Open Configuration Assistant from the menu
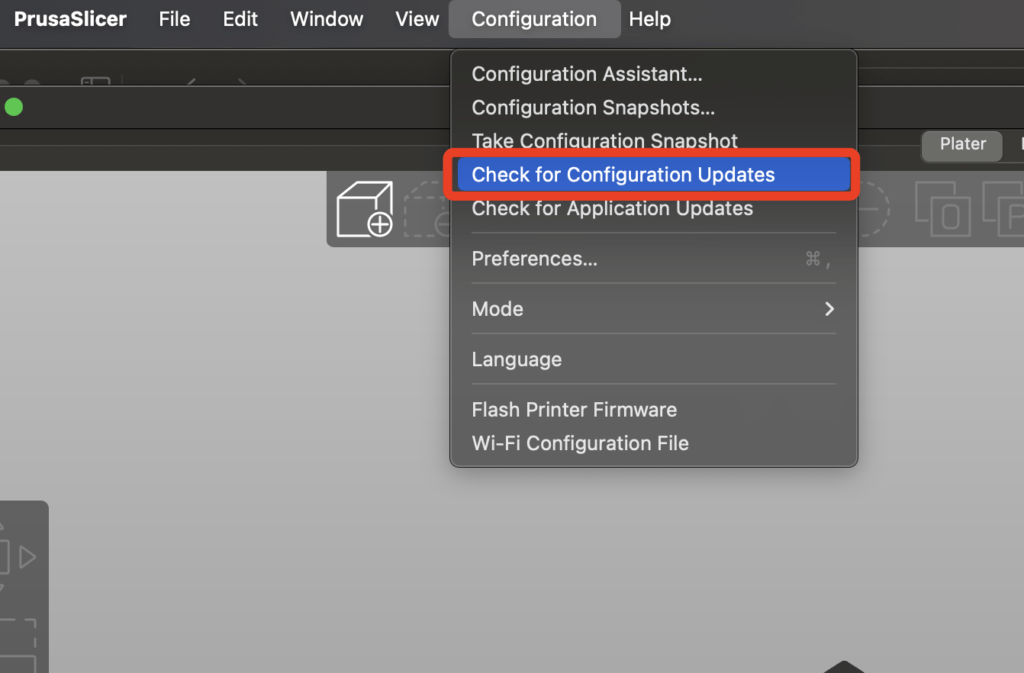The height and width of the screenshot is (673, 1024). pyautogui.click(x=587, y=74)
